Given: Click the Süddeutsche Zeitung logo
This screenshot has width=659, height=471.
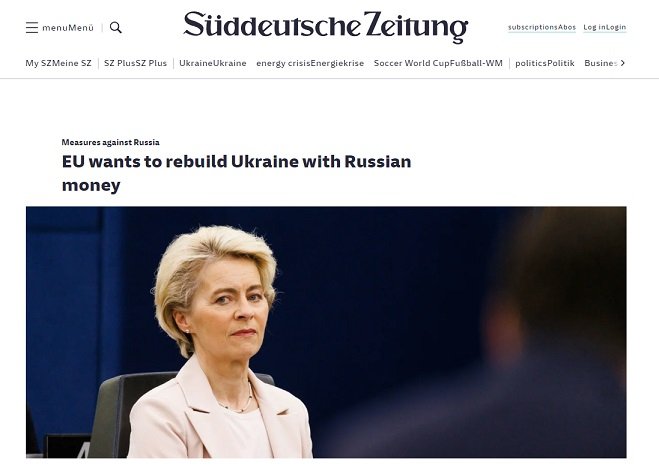Looking at the screenshot, I should coord(326,27).
